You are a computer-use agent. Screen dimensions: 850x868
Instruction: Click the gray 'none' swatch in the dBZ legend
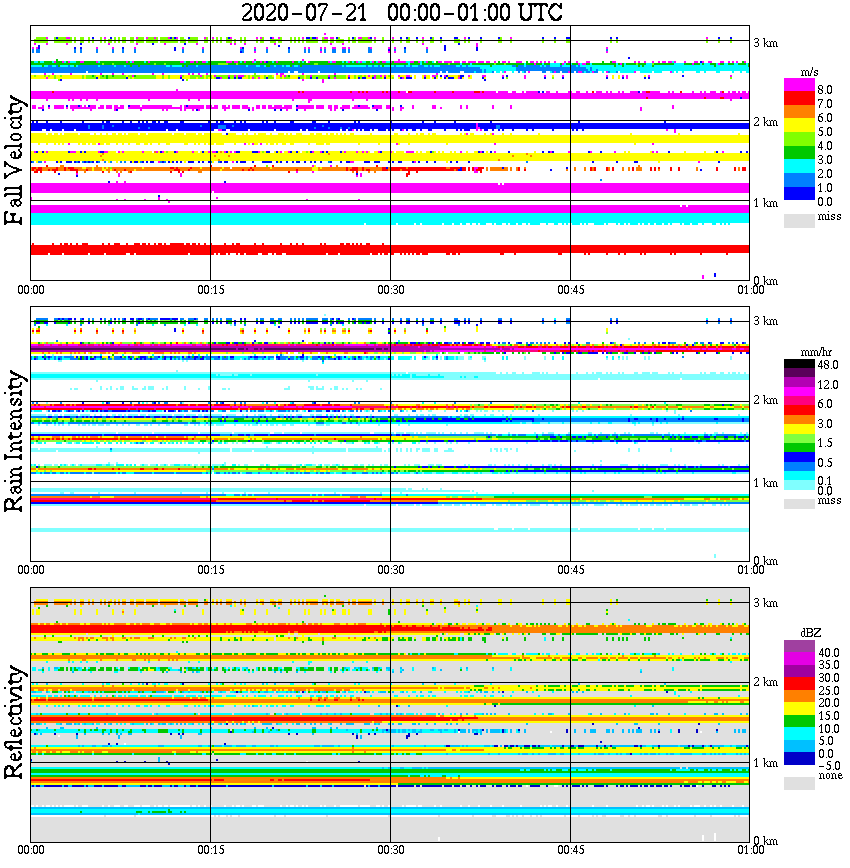[x=799, y=783]
